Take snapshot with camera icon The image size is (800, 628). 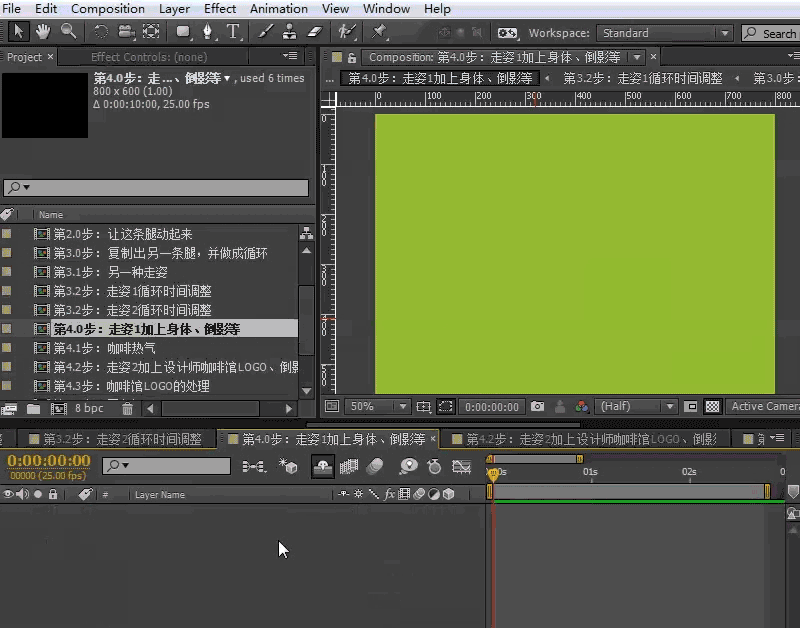[538, 407]
